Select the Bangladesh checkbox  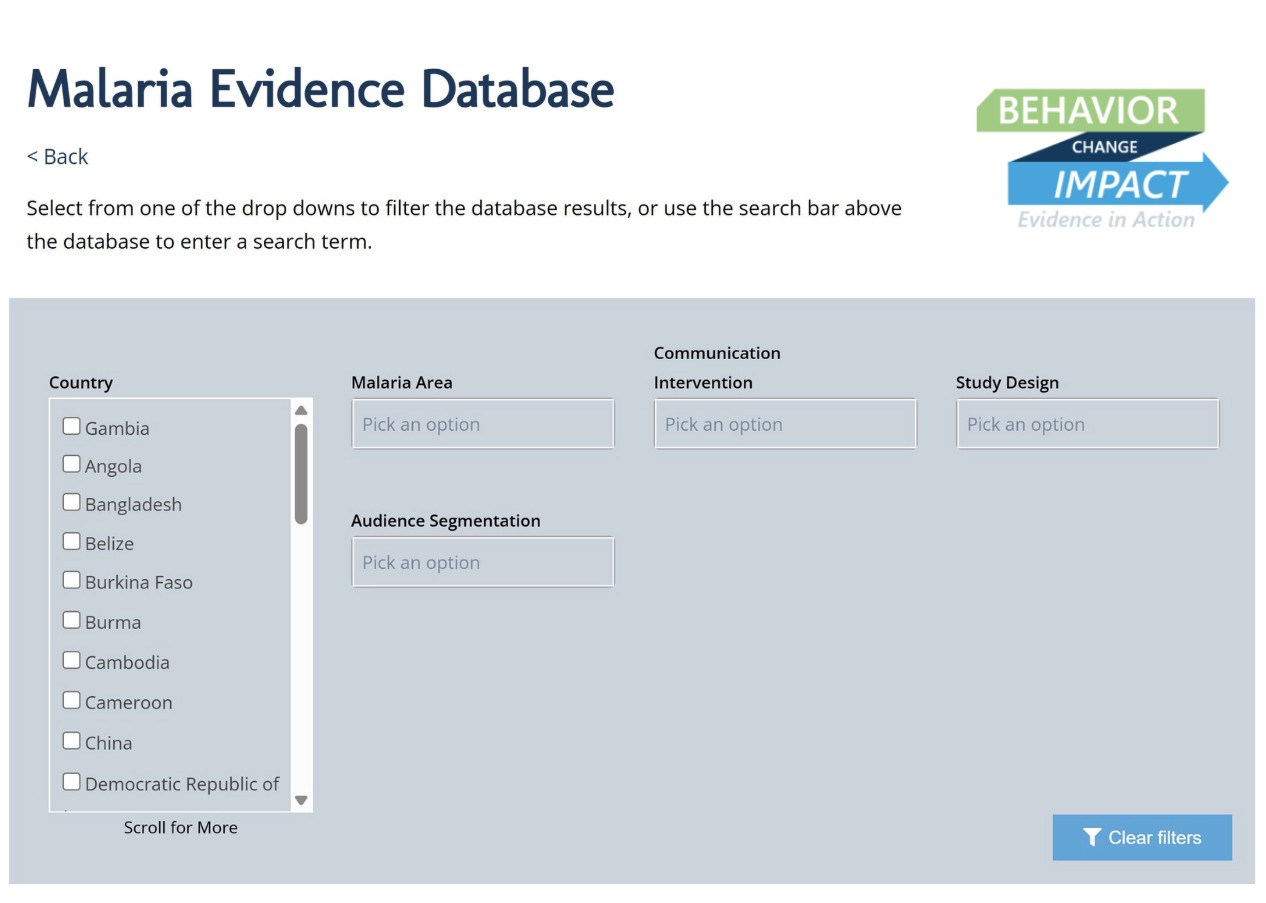(72, 503)
